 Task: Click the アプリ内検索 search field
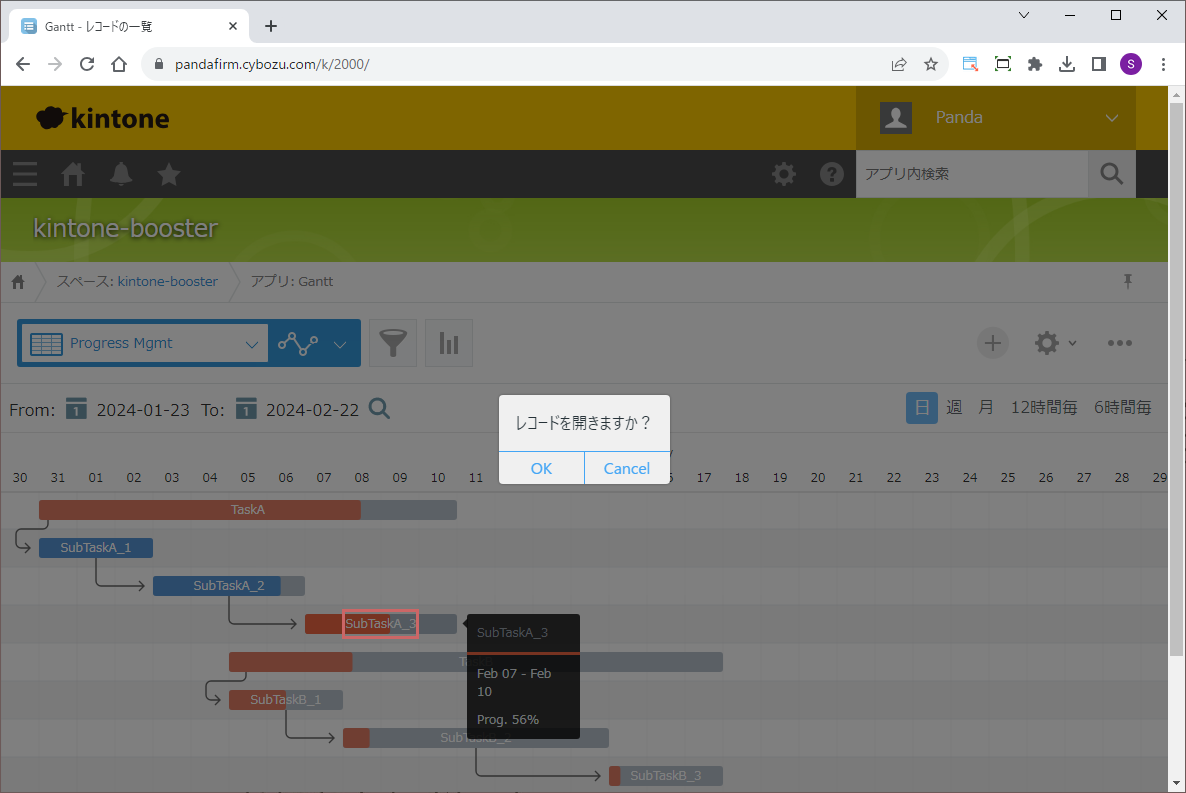[x=970, y=174]
